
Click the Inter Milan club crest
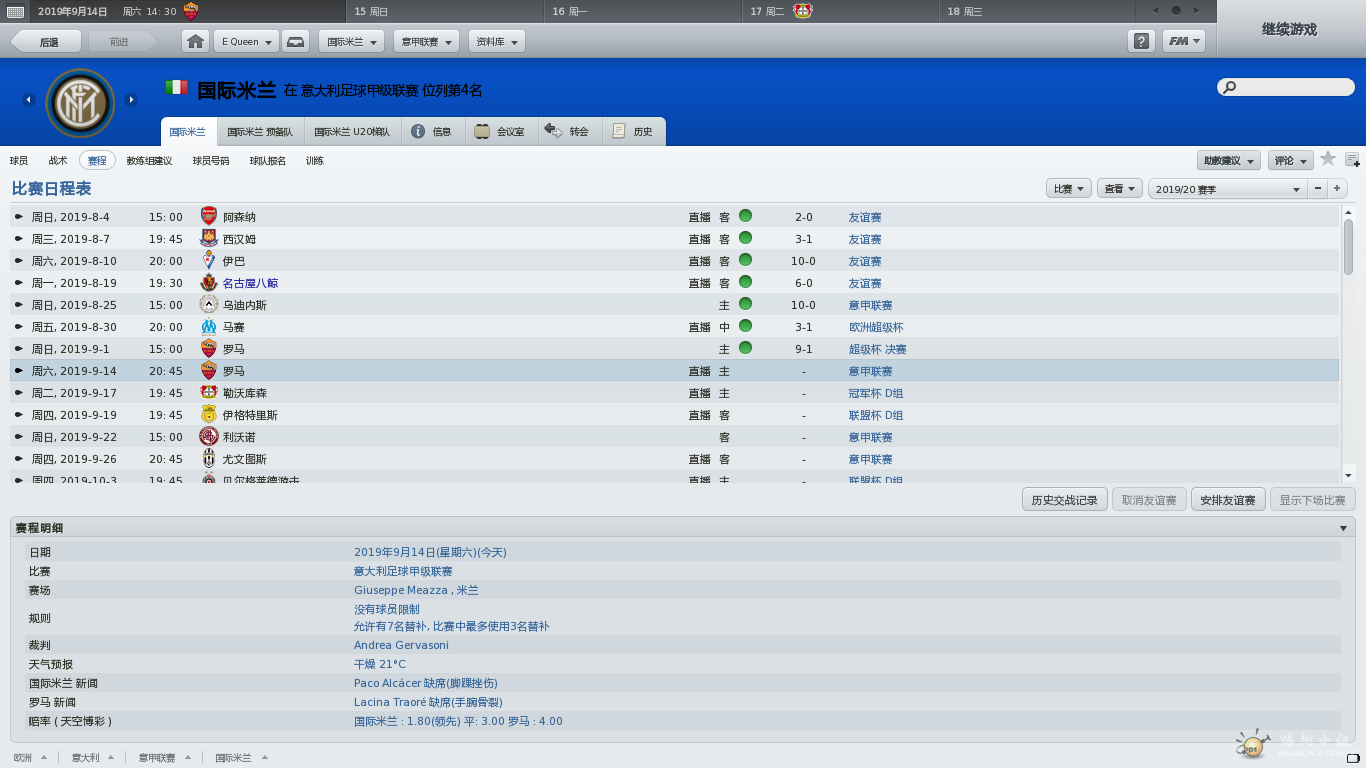coord(80,102)
